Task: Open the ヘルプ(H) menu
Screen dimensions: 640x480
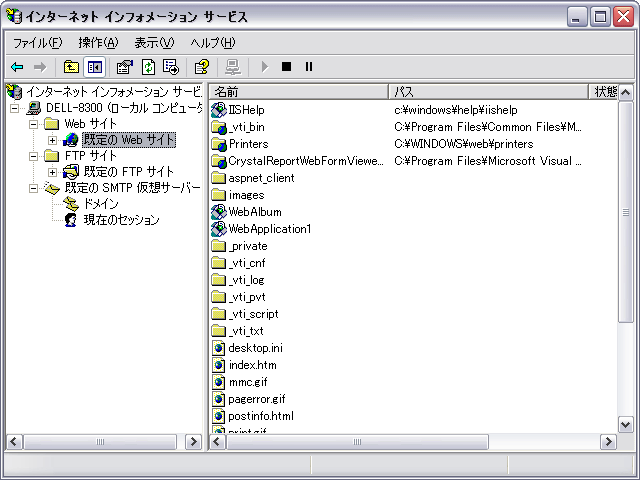Action: coord(213,42)
